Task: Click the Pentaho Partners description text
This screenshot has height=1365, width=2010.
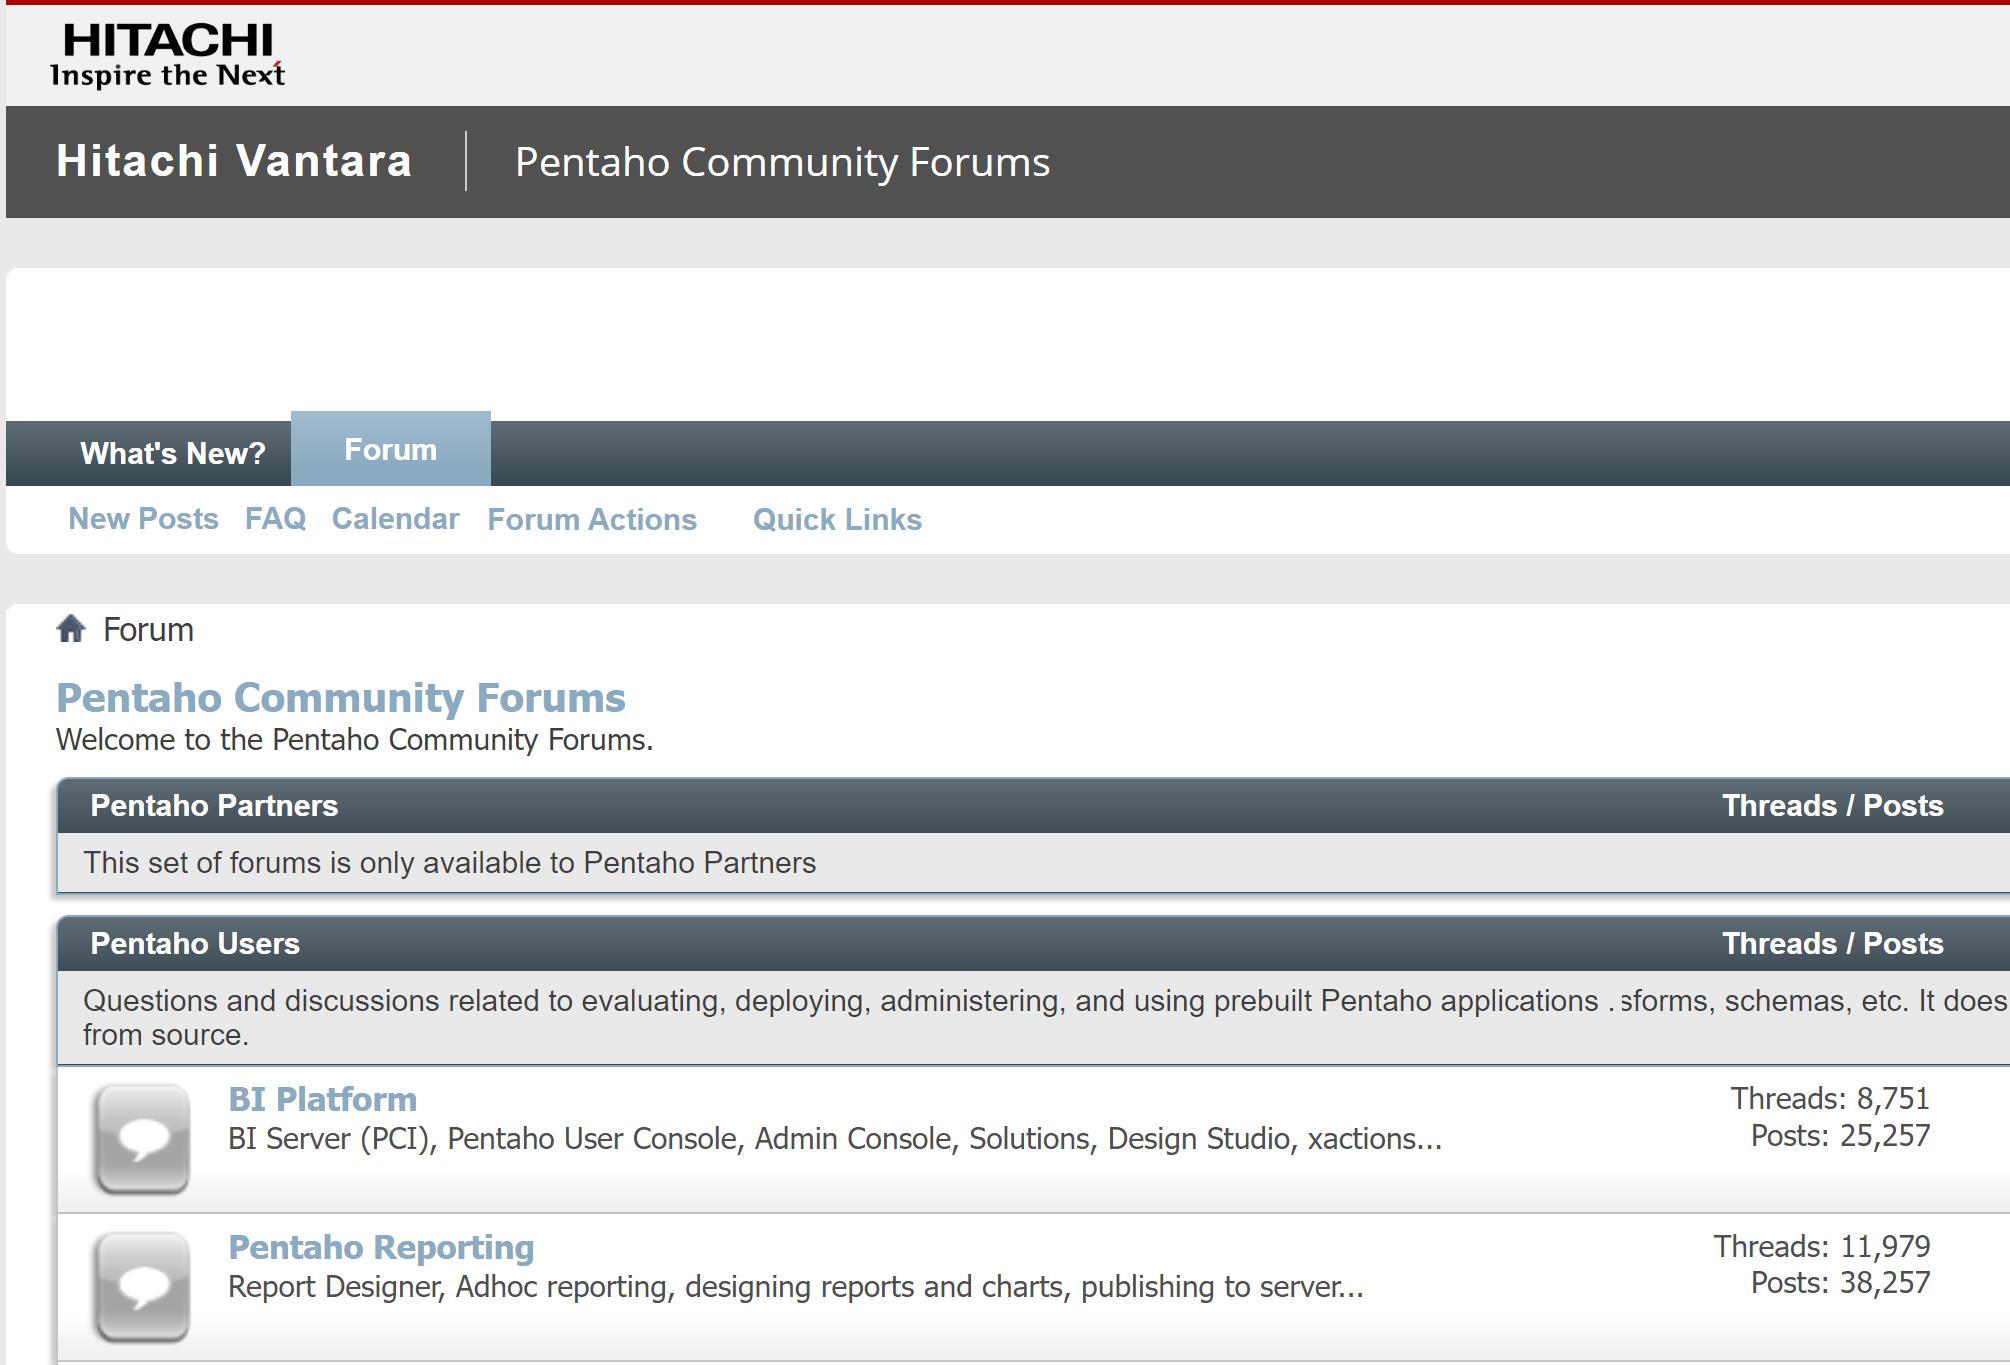Action: click(450, 863)
